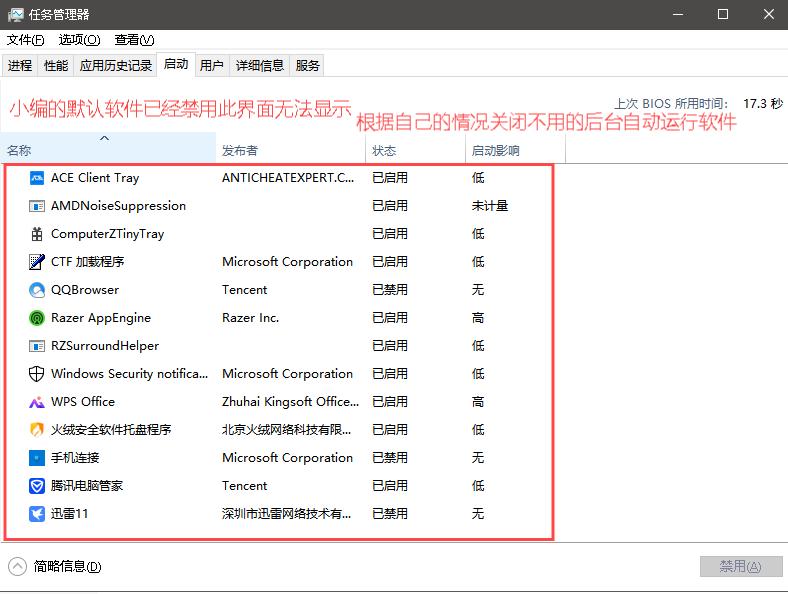Screen dimensions: 788x594
Task: Click the Razer Inc. publisher cell
Action: pyautogui.click(x=250, y=318)
